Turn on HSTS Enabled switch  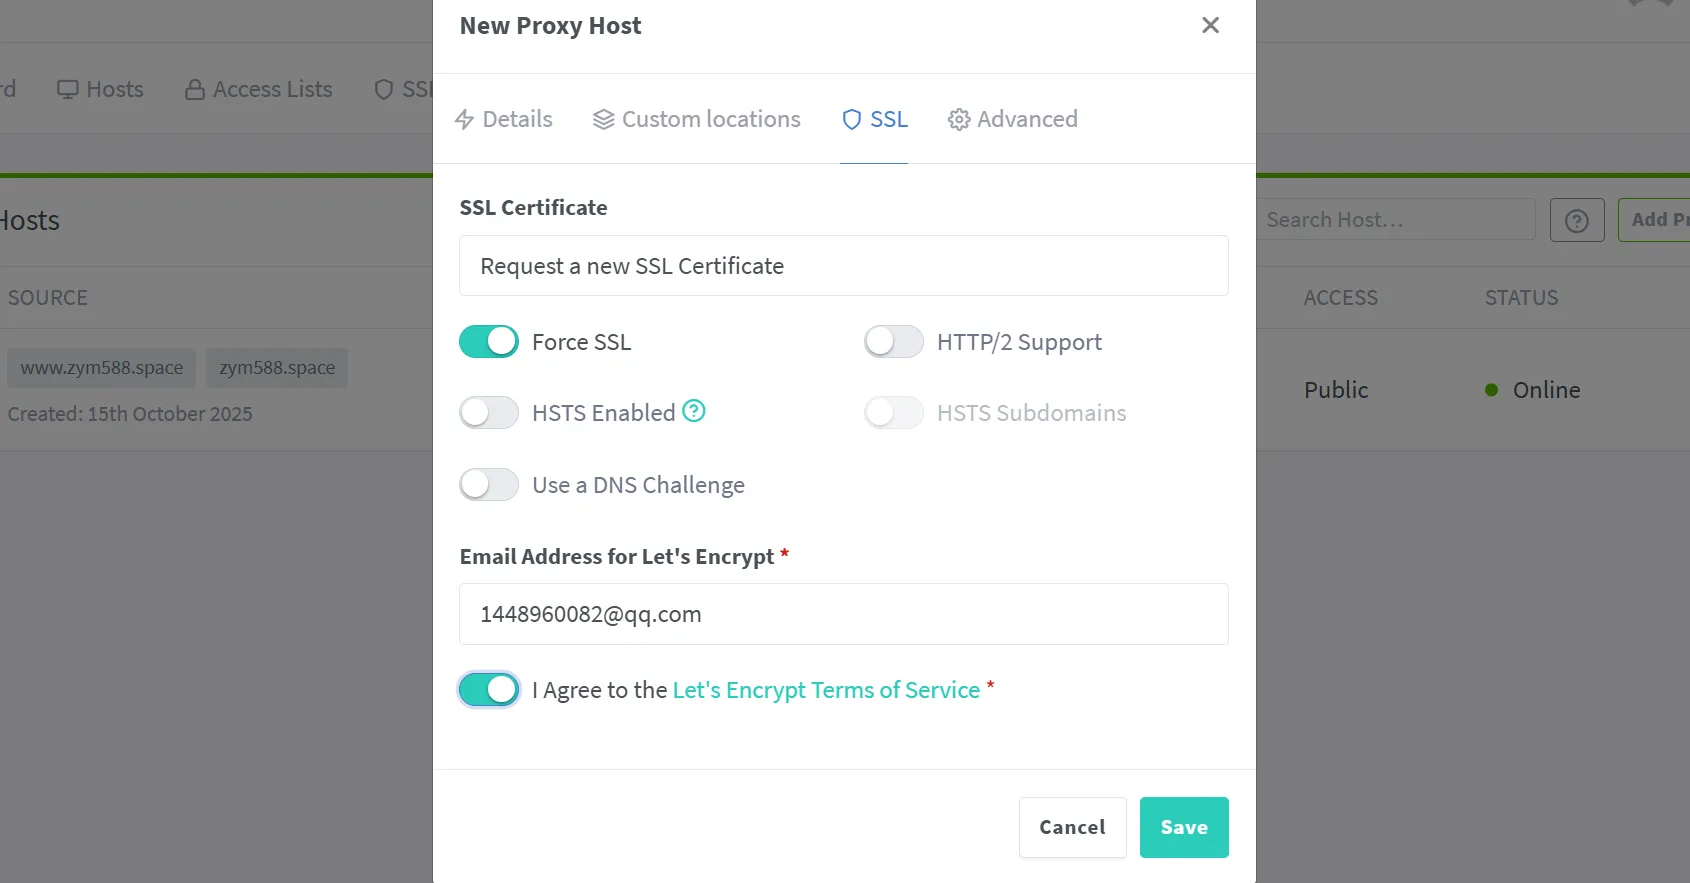(489, 413)
